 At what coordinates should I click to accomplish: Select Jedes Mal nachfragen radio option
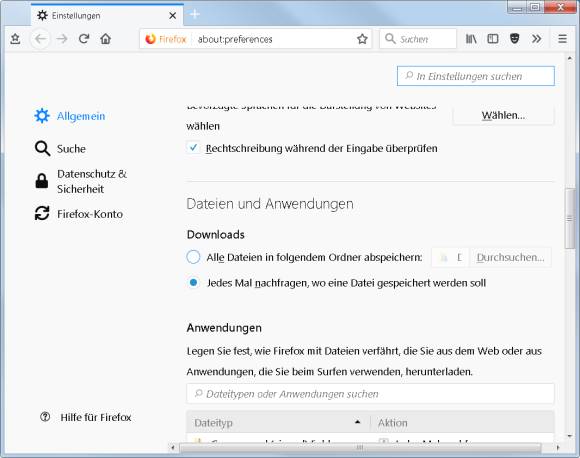pos(193,283)
